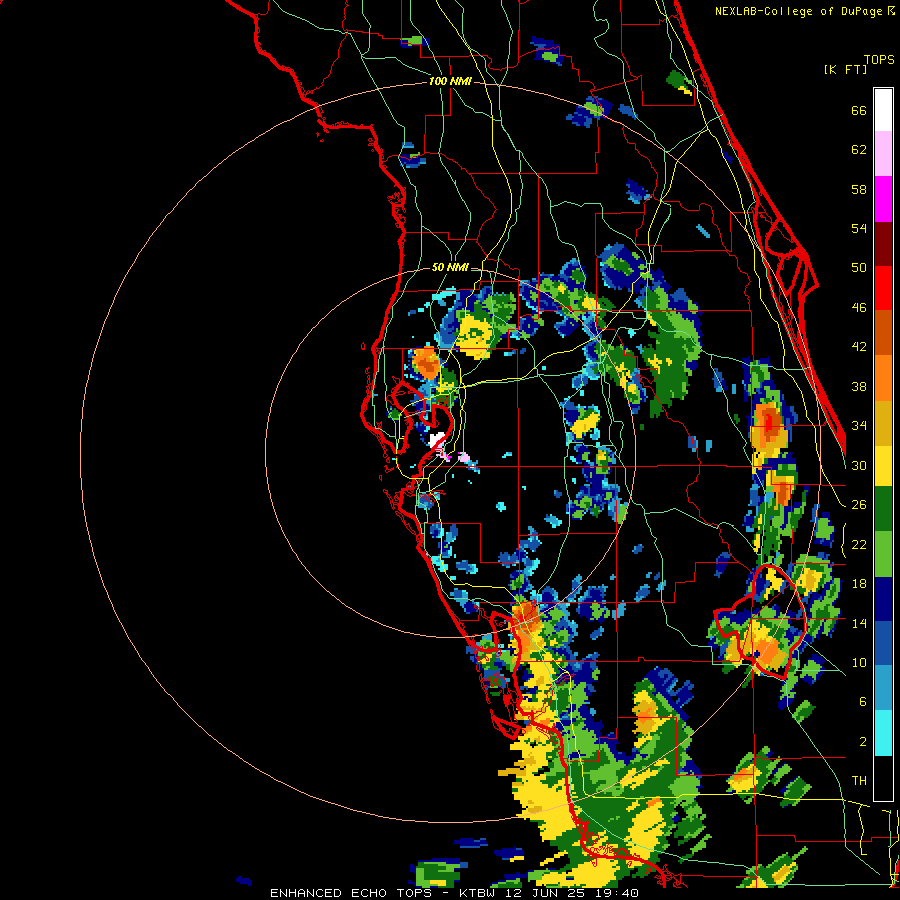This screenshot has height=900, width=900.
Task: Click the "26" legend value
Action: click(x=859, y=505)
